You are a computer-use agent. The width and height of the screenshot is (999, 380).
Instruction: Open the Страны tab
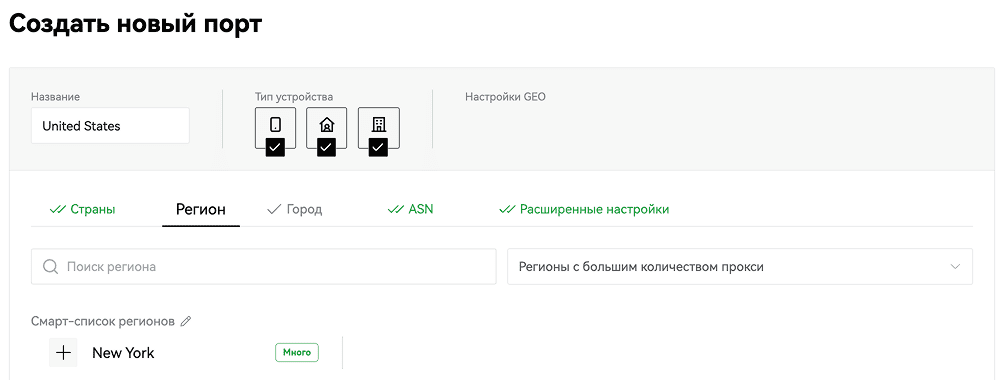pyautogui.click(x=83, y=209)
